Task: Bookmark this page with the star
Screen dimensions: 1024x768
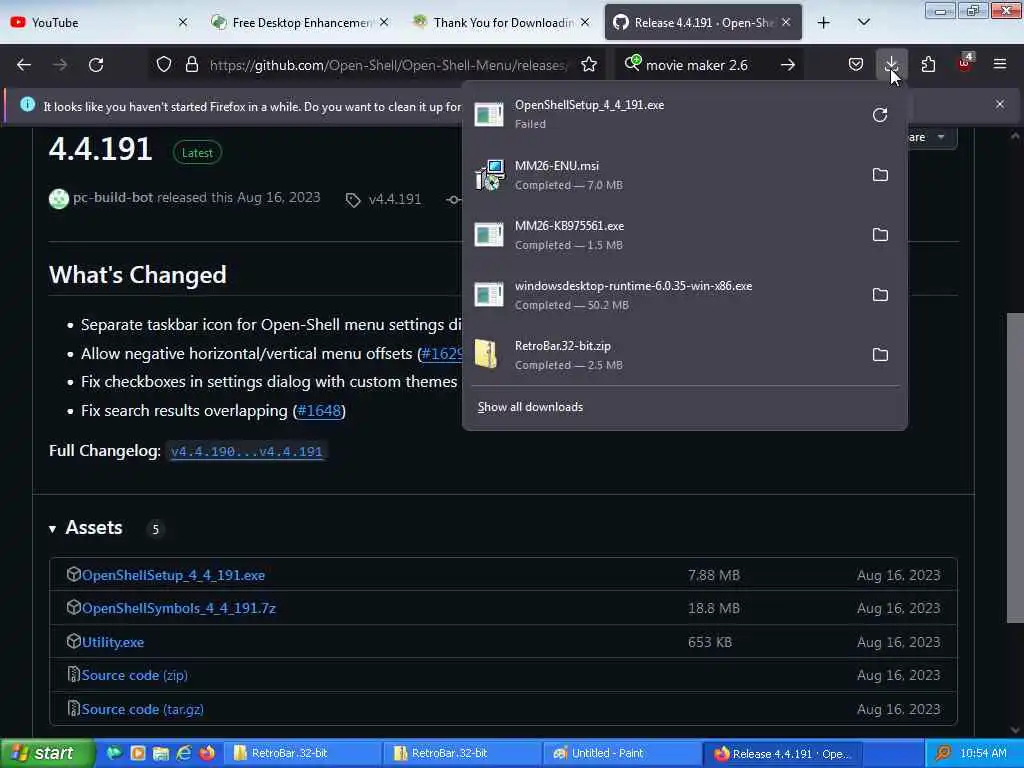Action: 588,65
